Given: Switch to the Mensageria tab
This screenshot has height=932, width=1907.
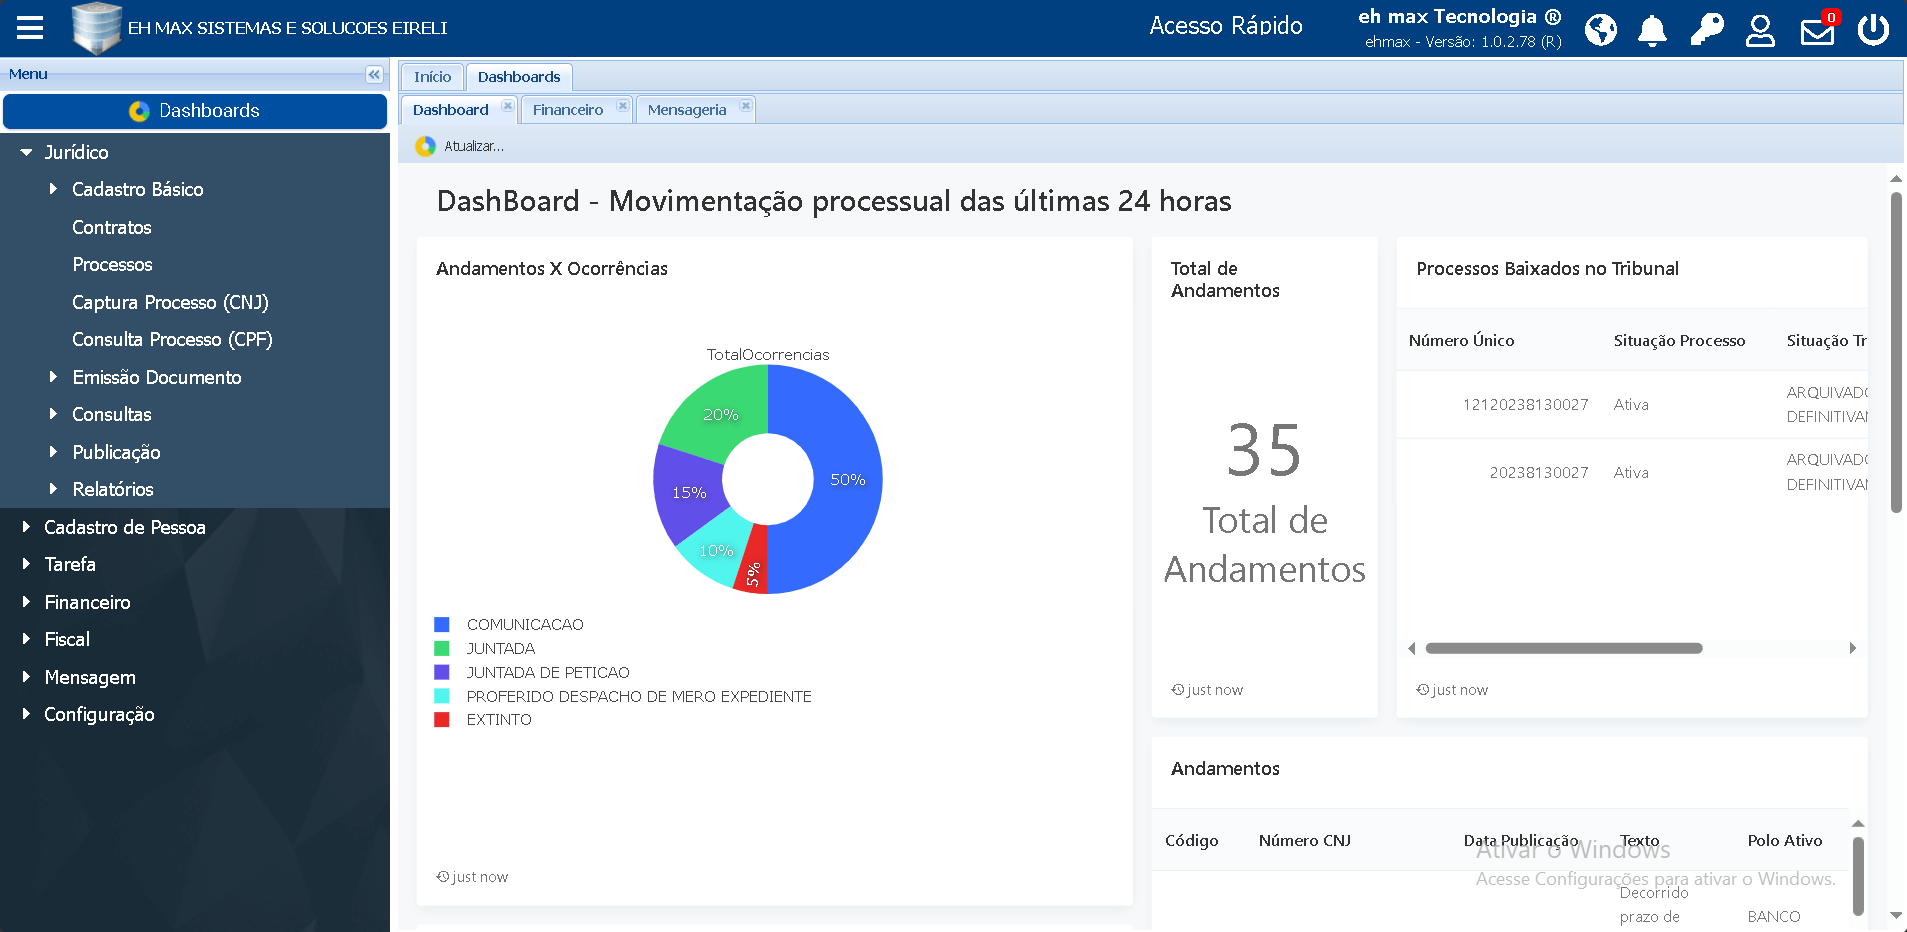Looking at the screenshot, I should pyautogui.click(x=687, y=109).
